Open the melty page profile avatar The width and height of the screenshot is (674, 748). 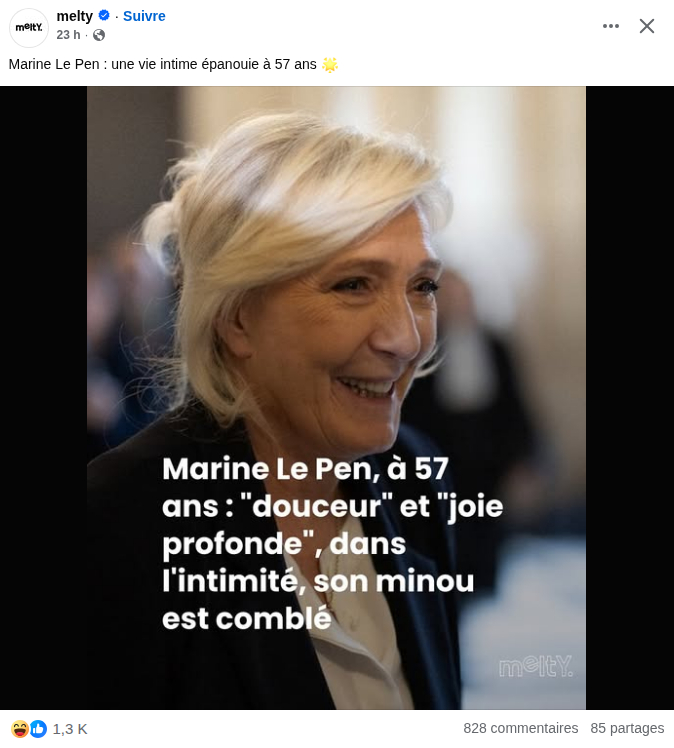click(29, 28)
